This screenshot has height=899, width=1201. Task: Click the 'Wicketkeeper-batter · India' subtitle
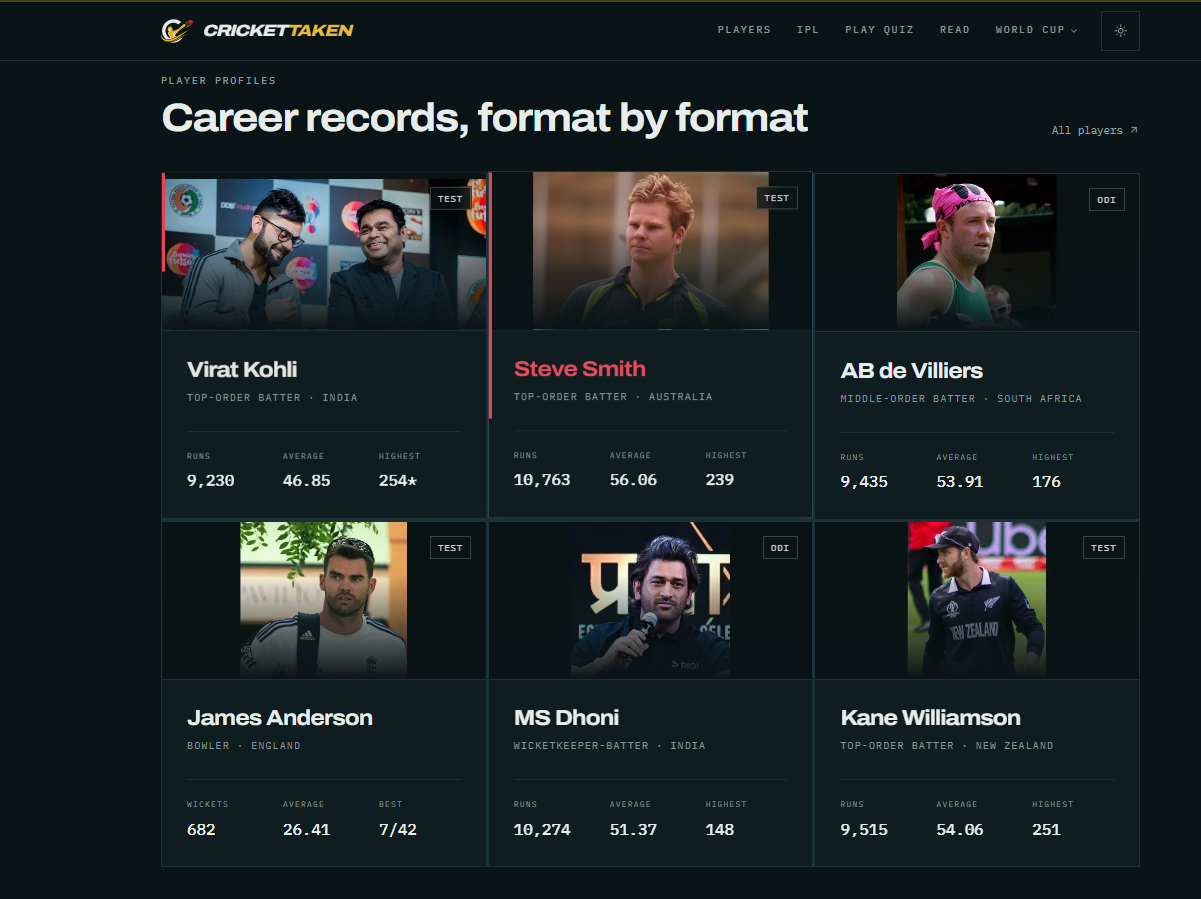(x=610, y=746)
